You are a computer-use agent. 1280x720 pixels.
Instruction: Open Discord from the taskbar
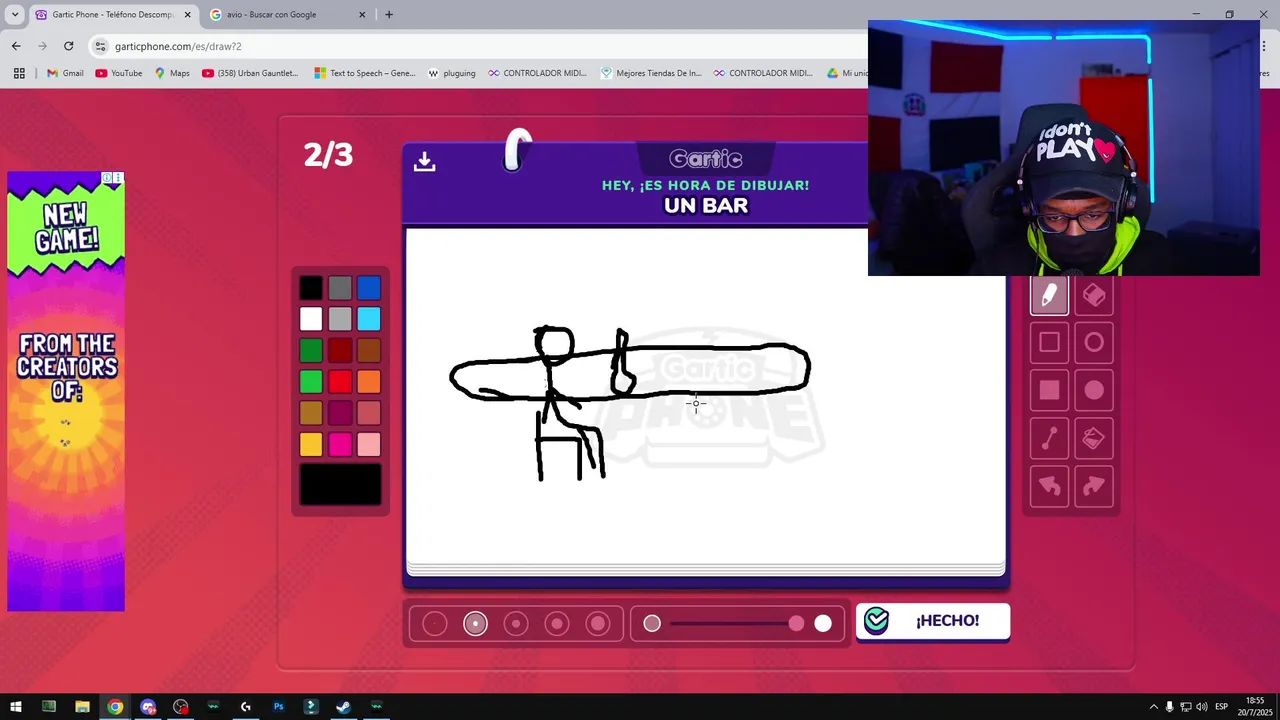tap(148, 707)
